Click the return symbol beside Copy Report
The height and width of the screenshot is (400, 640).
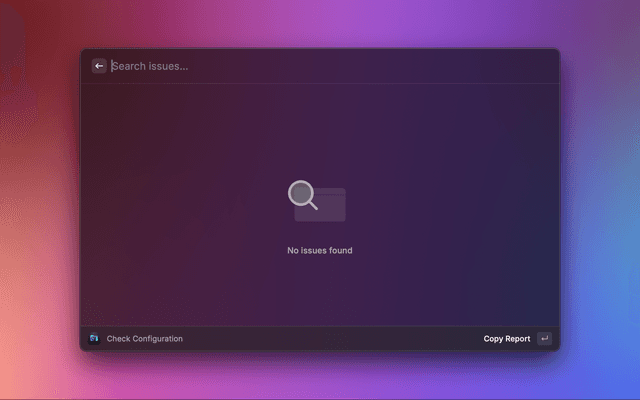544,339
